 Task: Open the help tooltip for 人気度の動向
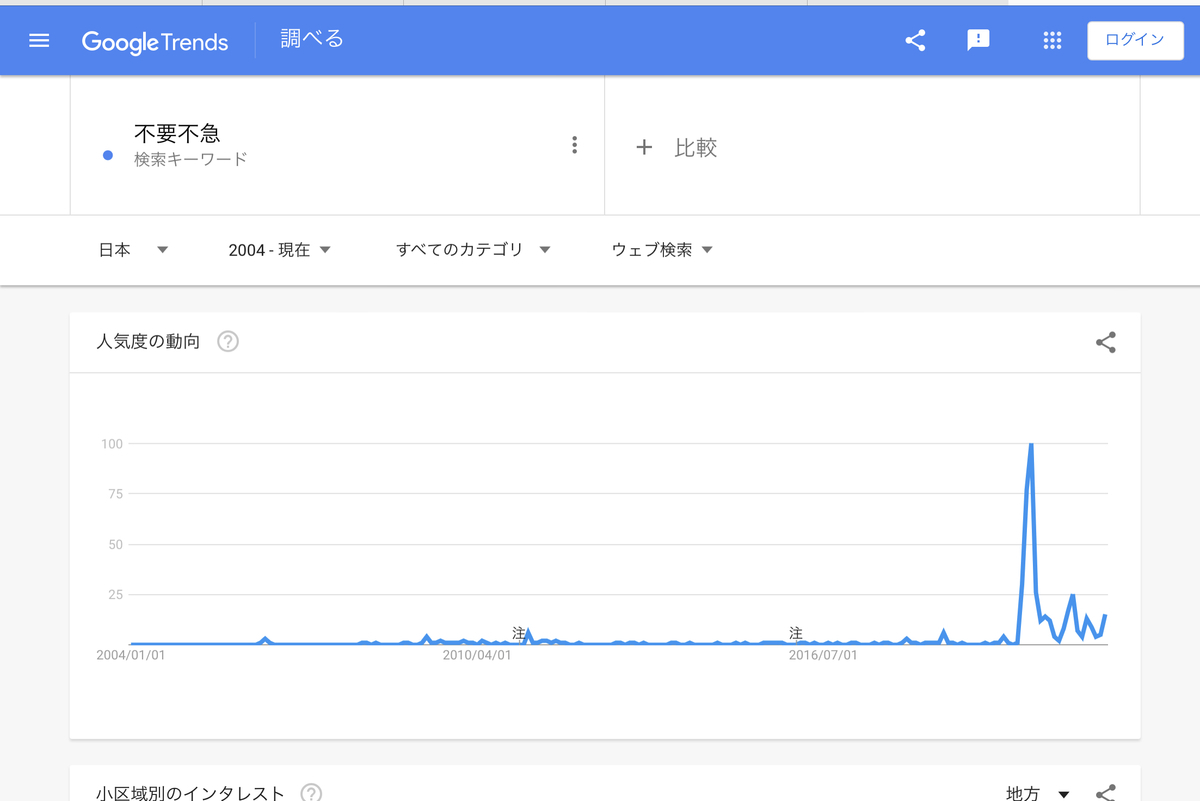(x=228, y=341)
